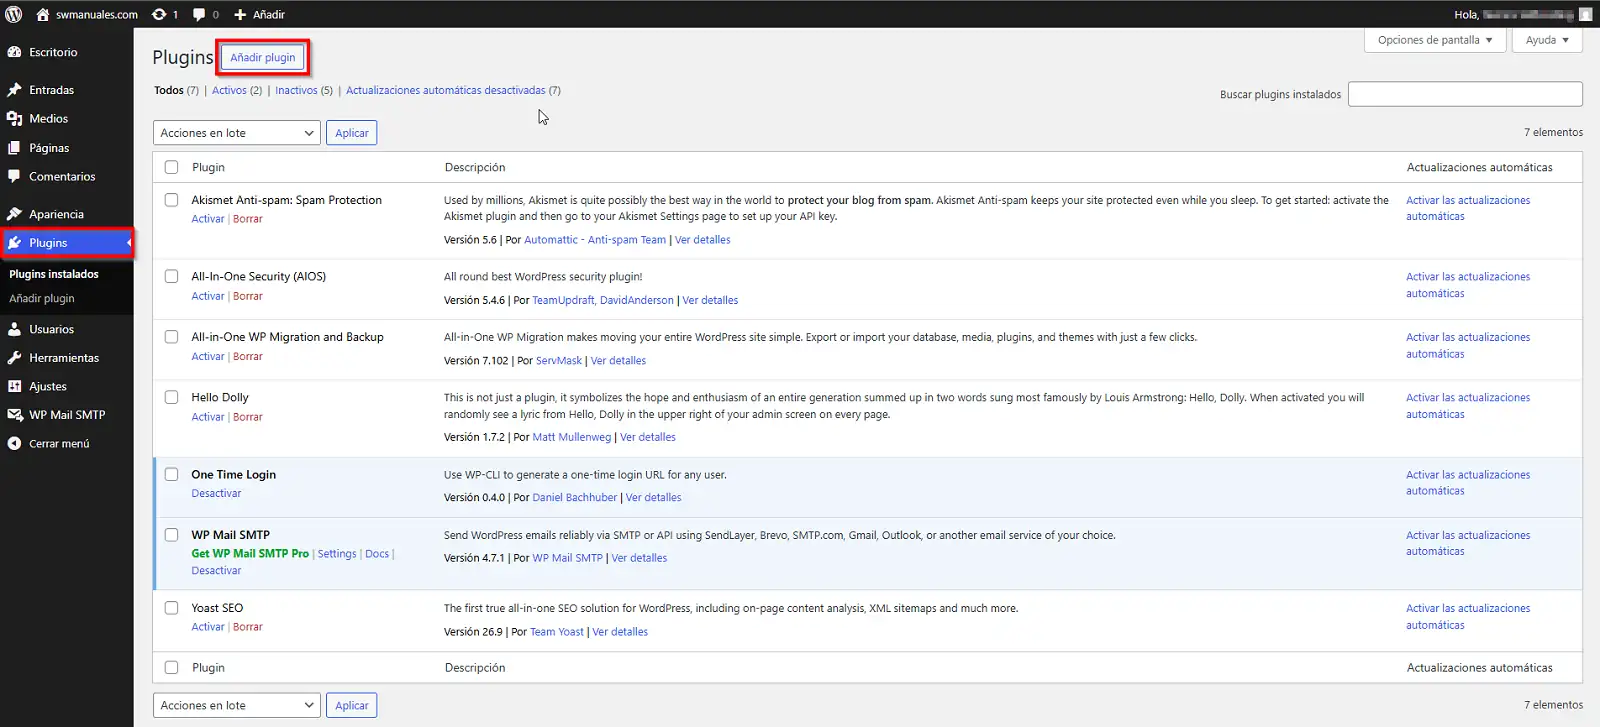Screen dimensions: 1600x727
Task: Click the Añadir plugin button beside title
Action: (x=263, y=58)
